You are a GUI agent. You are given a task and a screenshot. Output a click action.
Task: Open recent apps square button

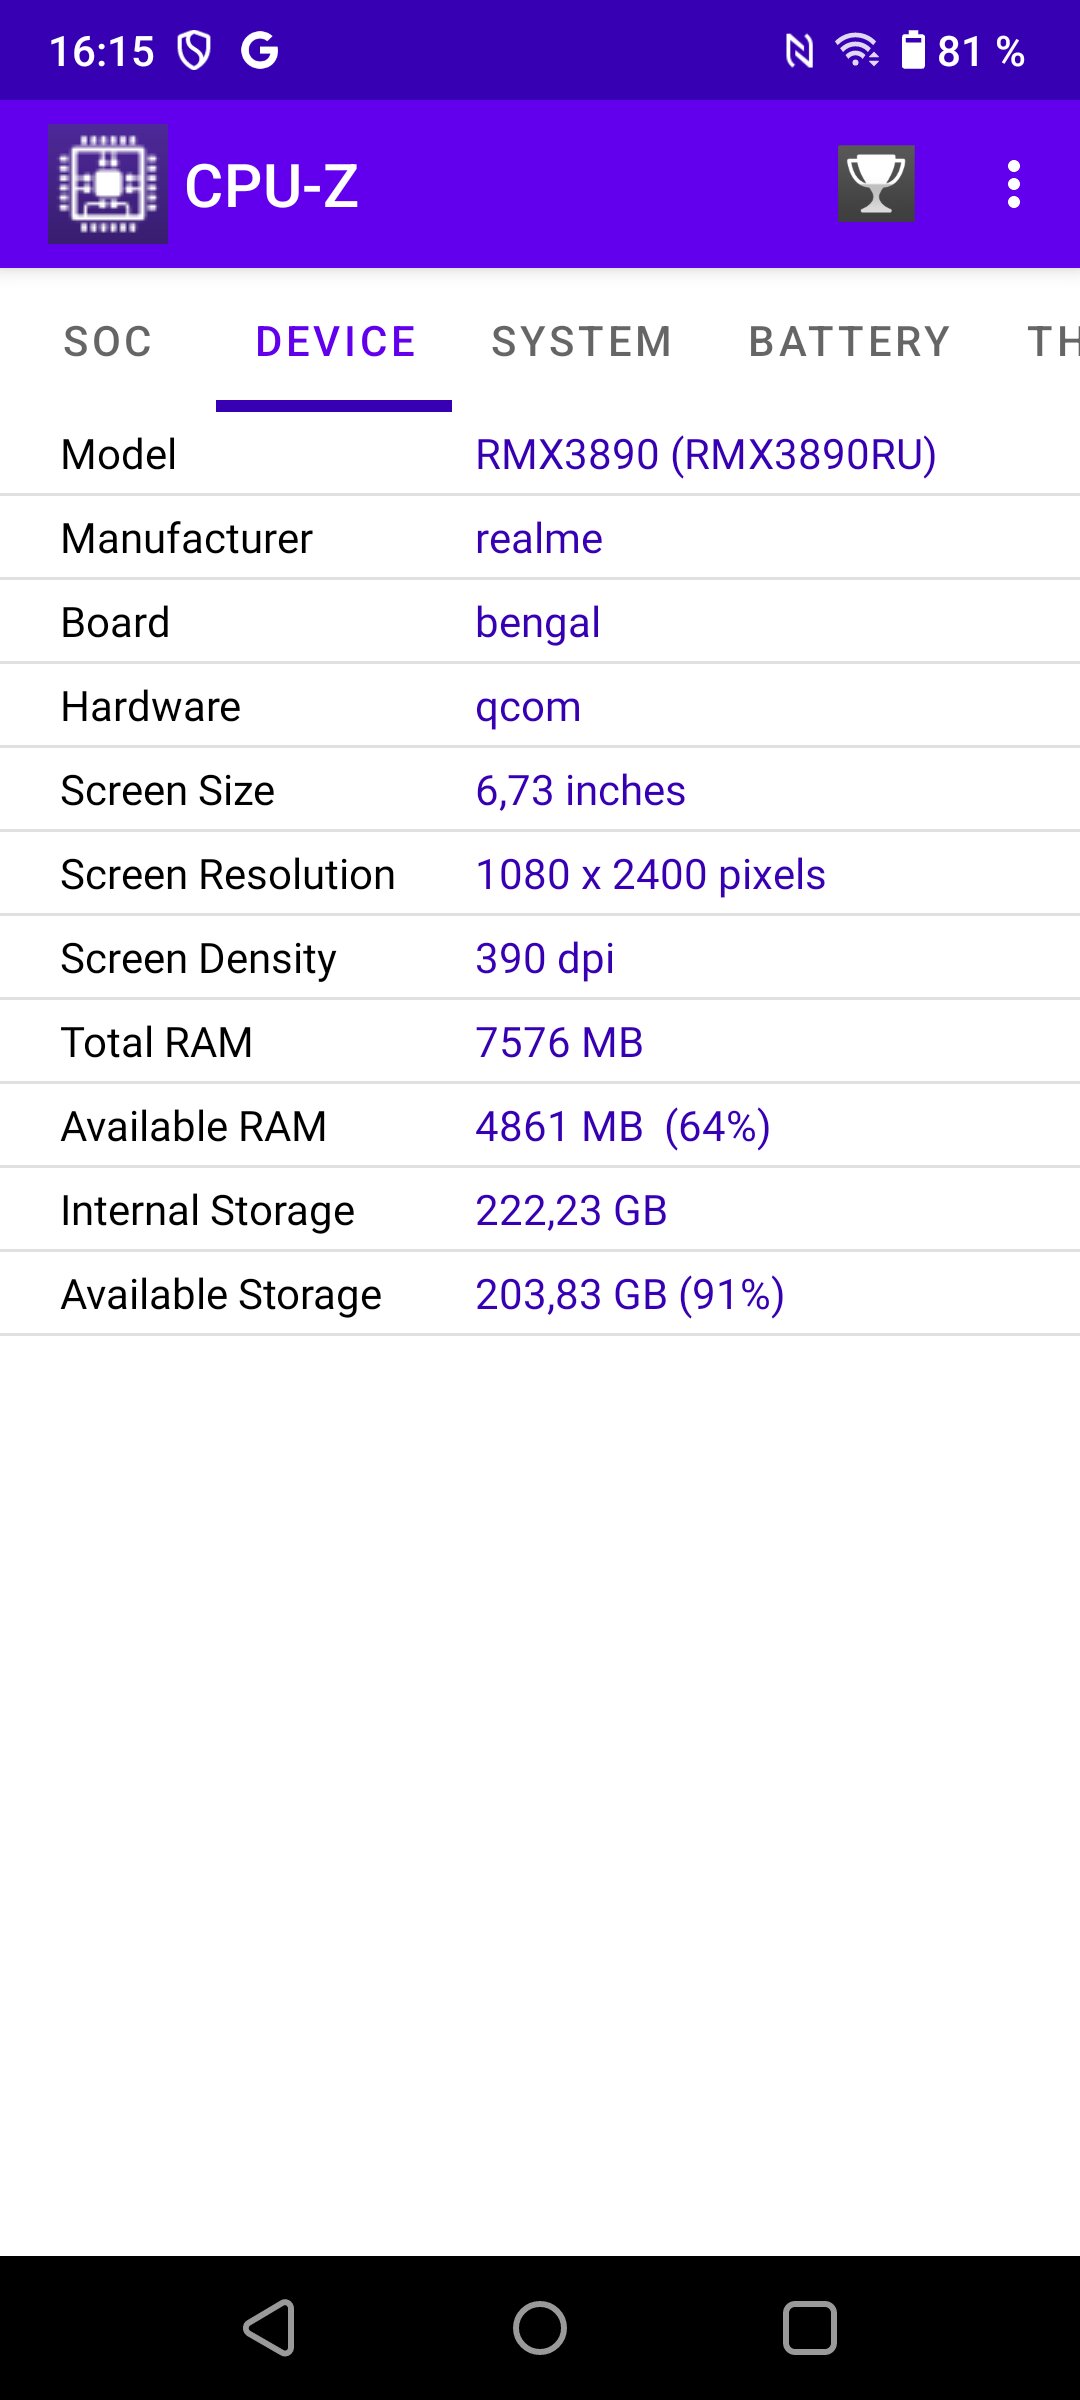click(810, 2328)
